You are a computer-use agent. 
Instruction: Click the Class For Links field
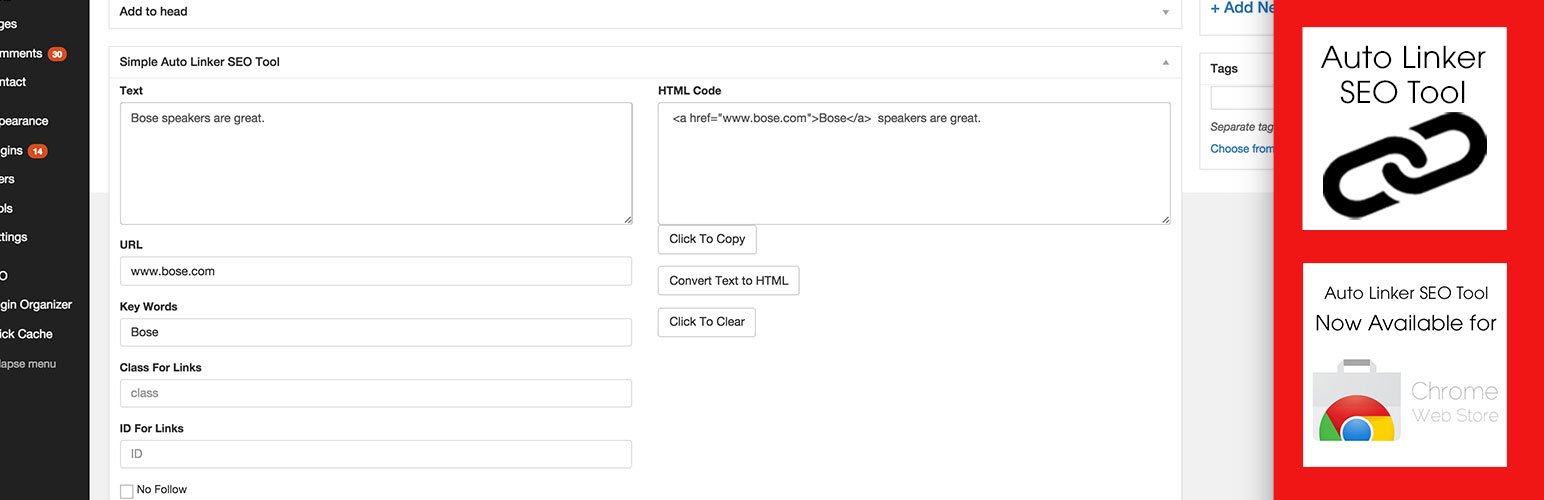[x=376, y=393]
